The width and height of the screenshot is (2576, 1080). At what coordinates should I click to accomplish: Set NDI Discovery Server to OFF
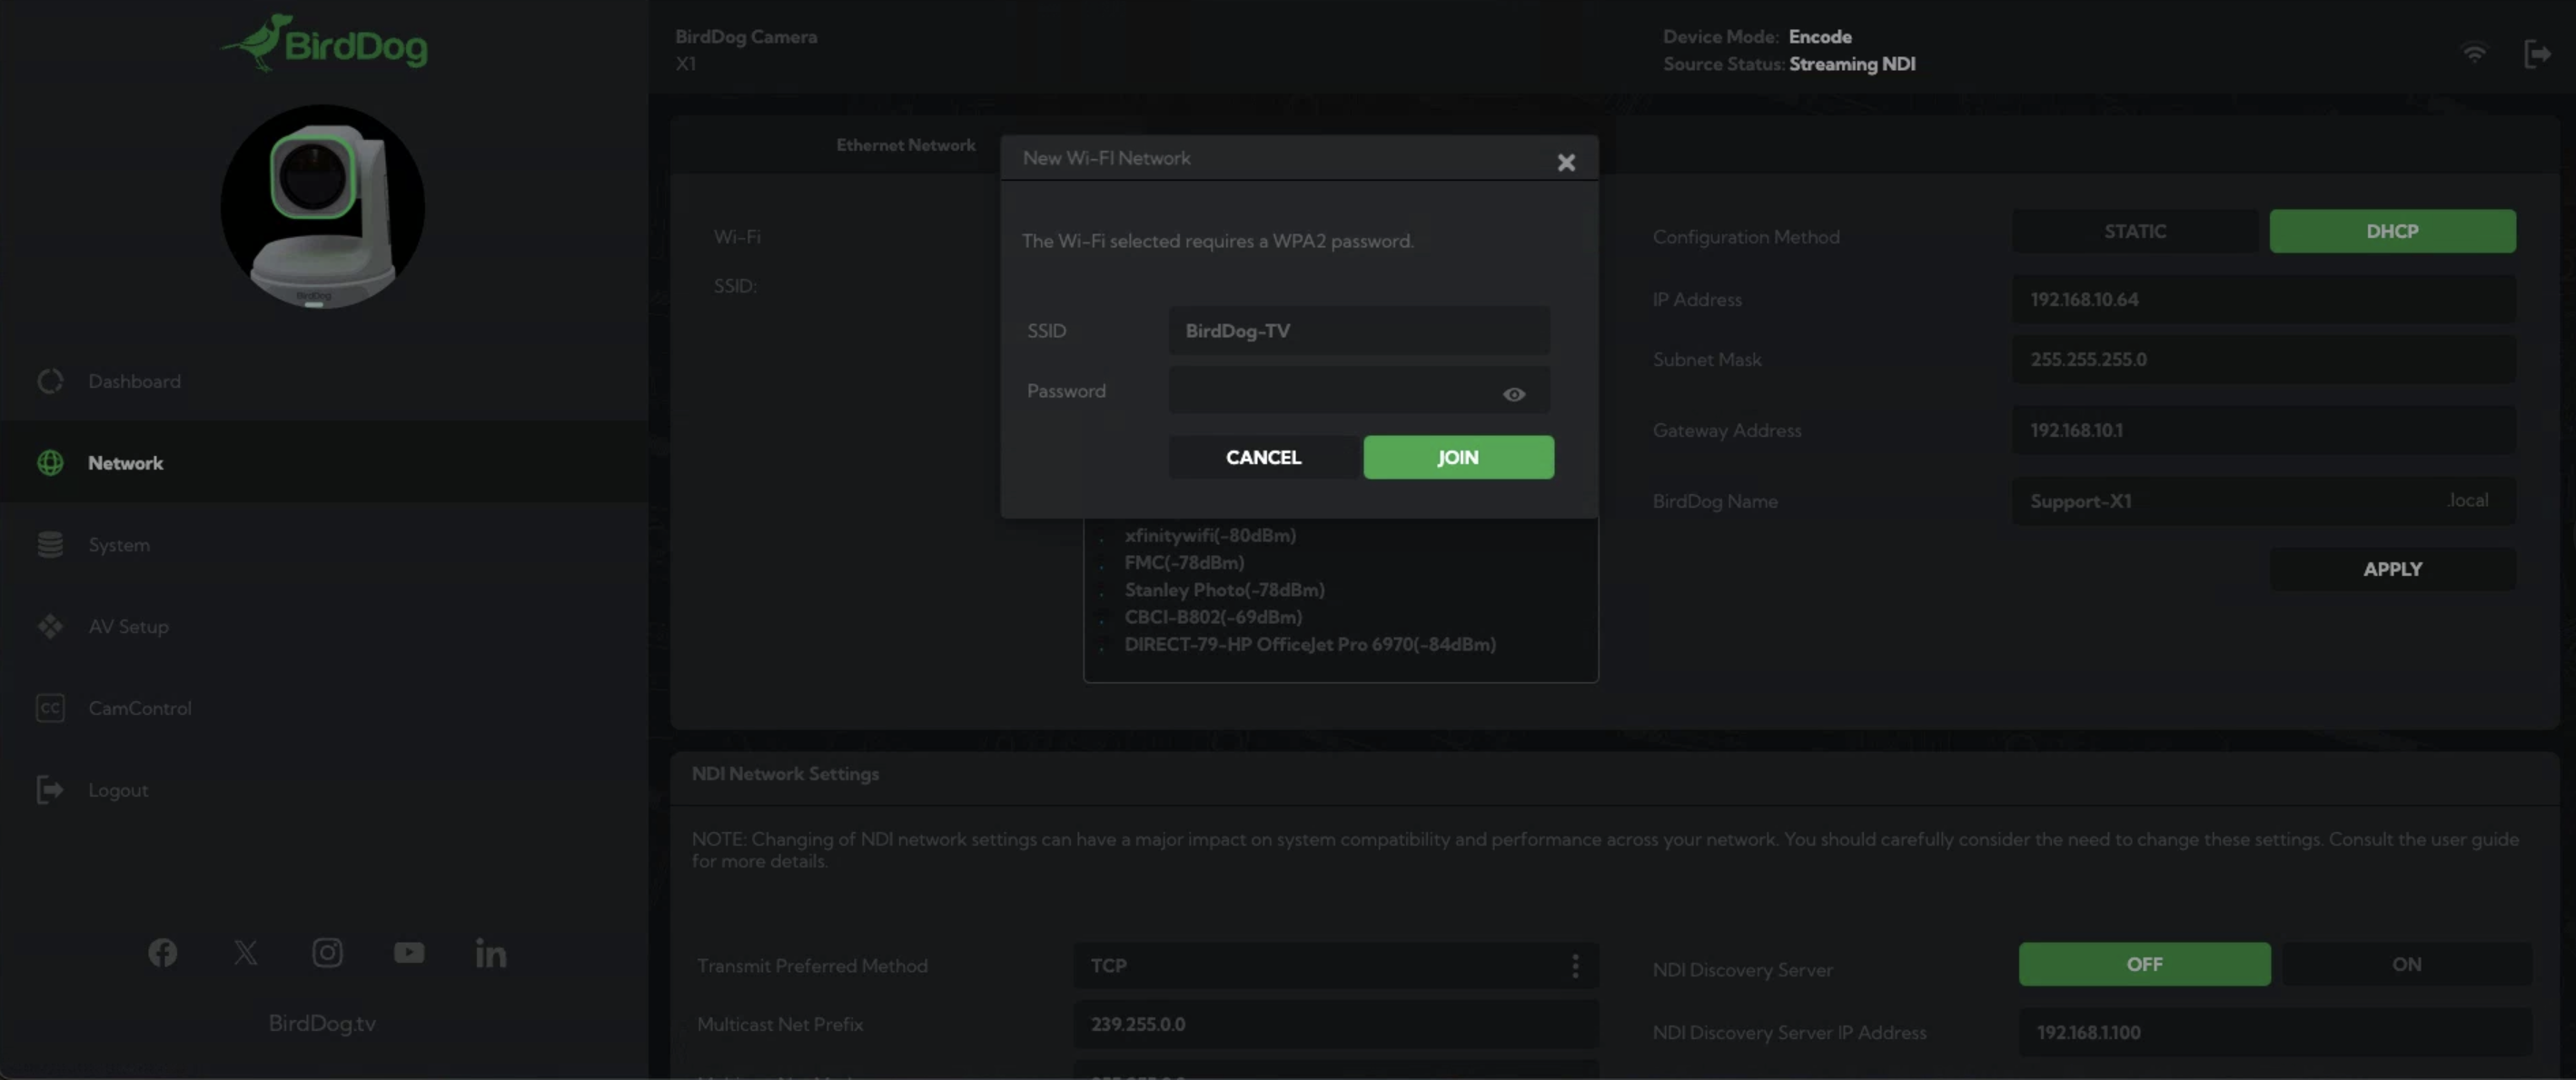tap(2143, 964)
